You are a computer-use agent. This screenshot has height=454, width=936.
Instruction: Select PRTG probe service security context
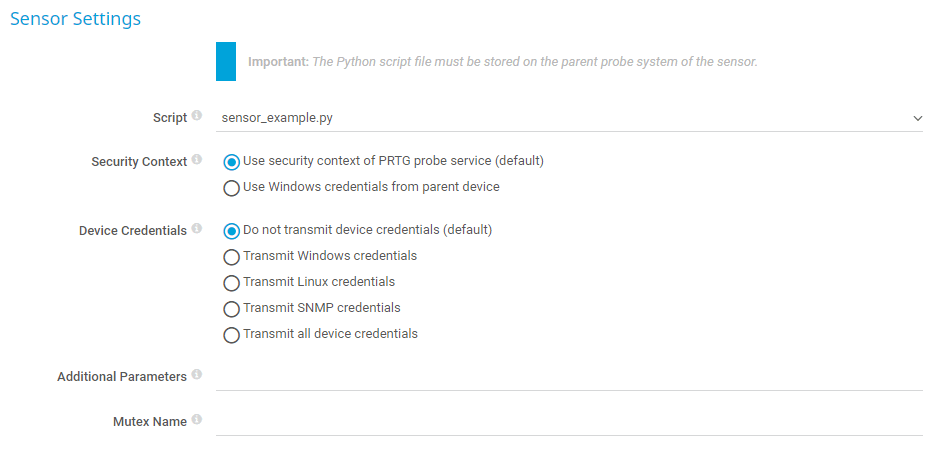pyautogui.click(x=232, y=161)
